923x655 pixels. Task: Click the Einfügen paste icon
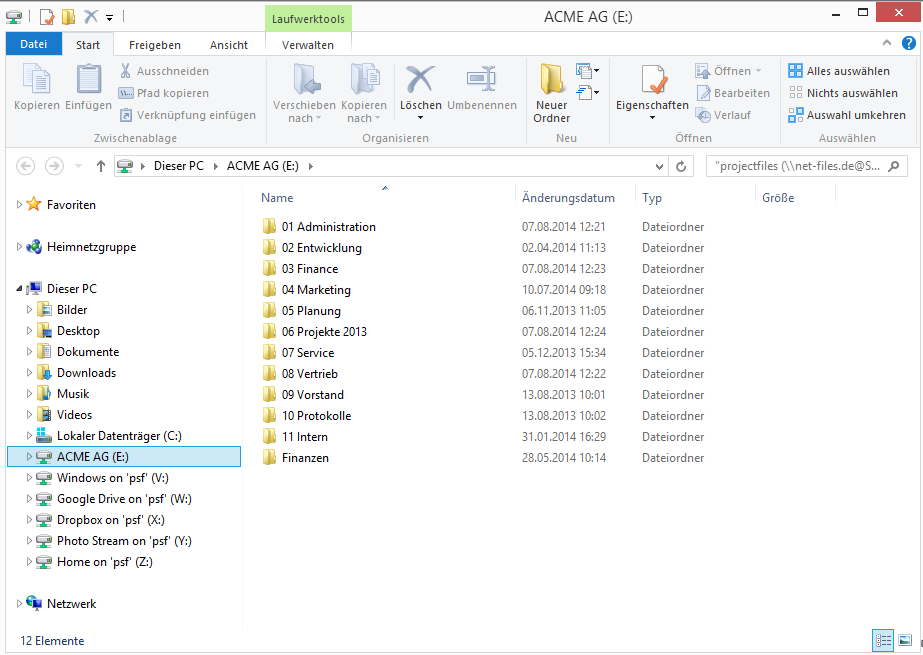88,79
